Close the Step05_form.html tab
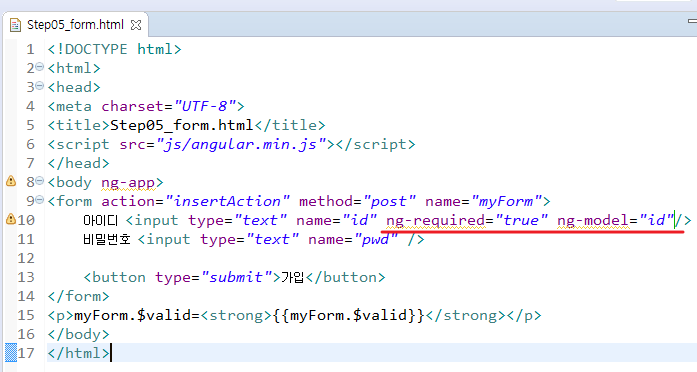 pos(136,25)
